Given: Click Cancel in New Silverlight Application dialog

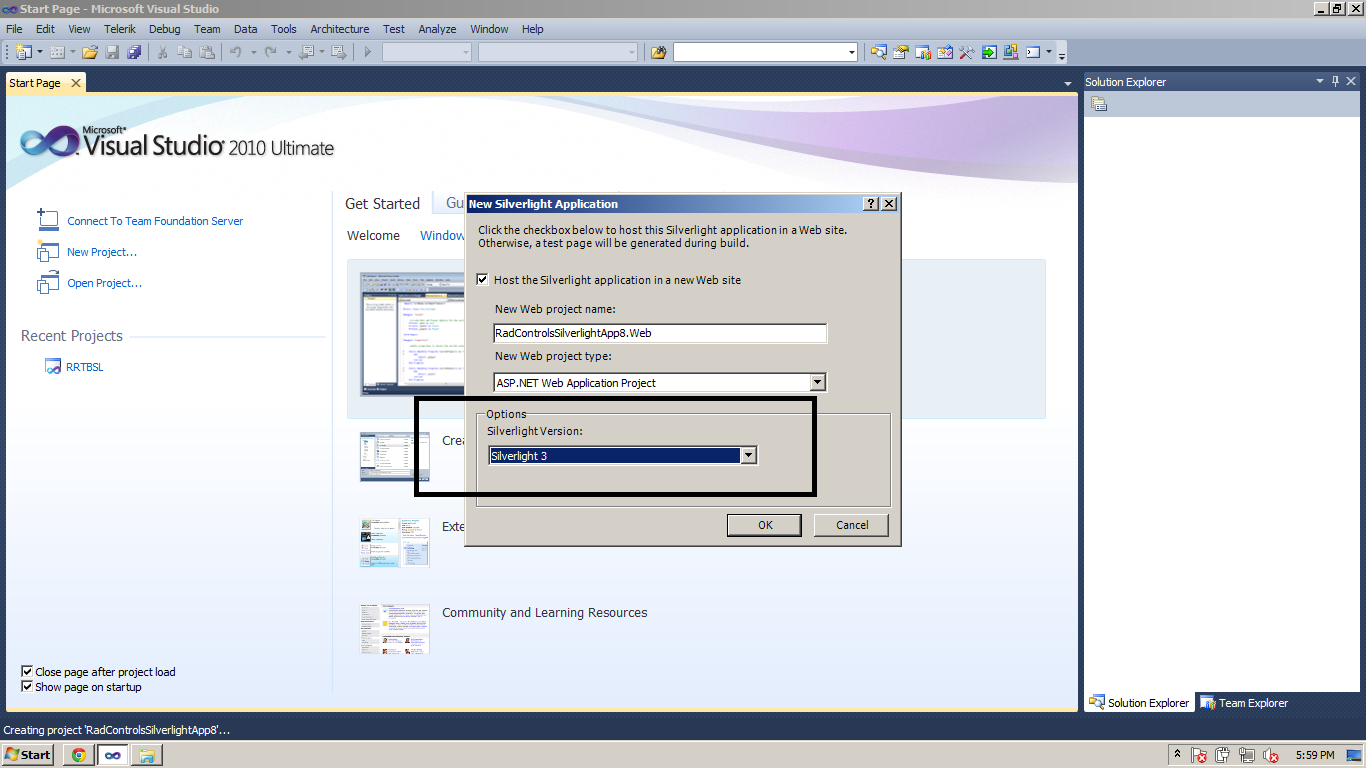Looking at the screenshot, I should [852, 525].
